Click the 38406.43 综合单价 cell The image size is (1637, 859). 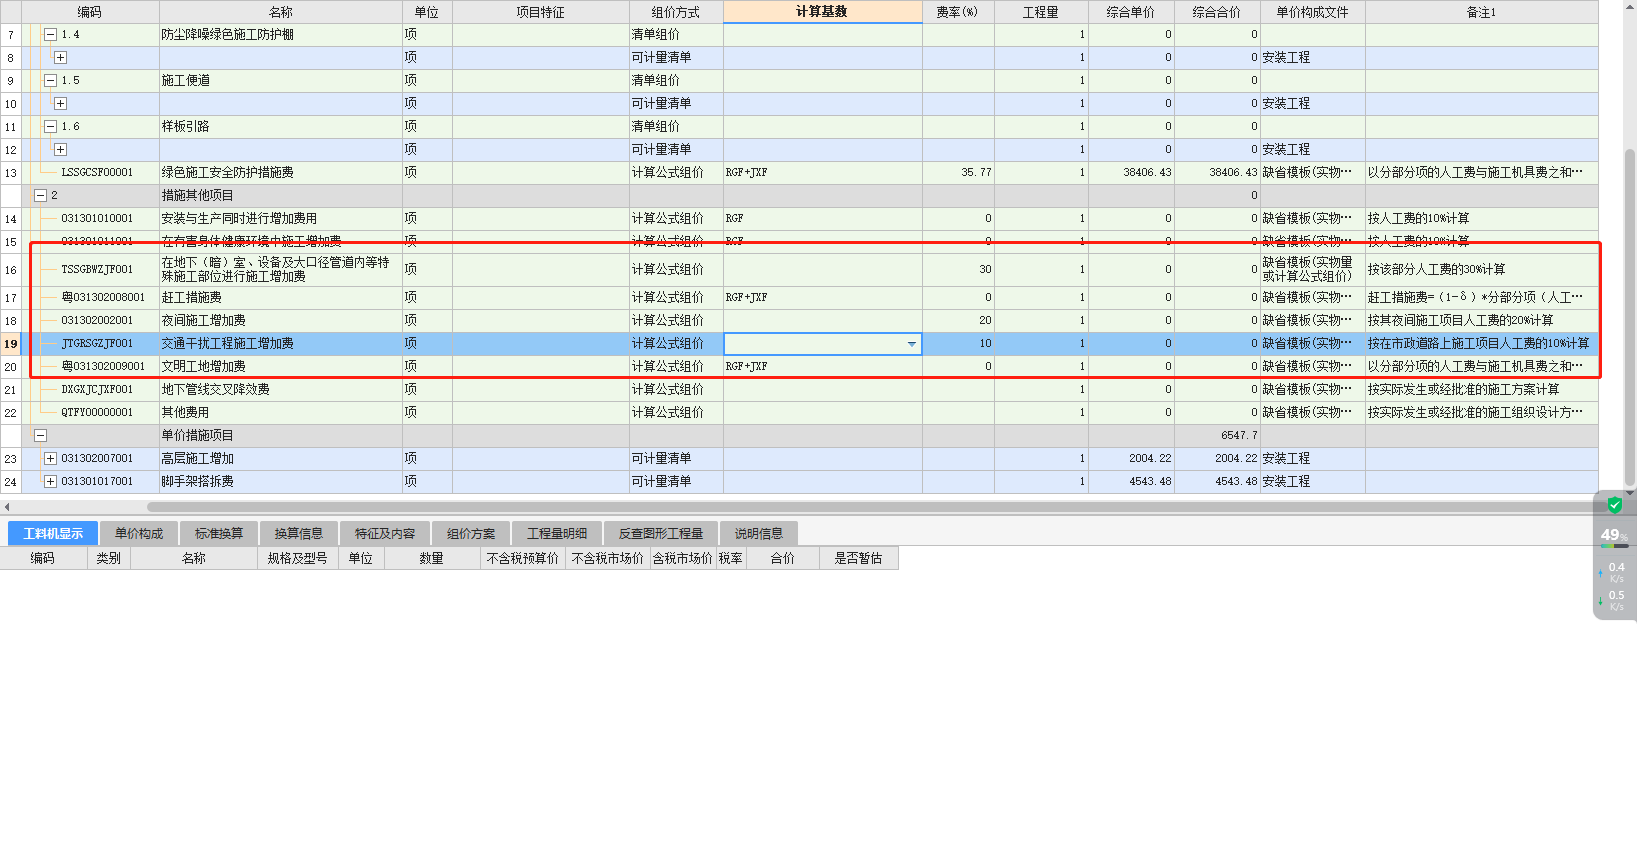click(x=1131, y=172)
